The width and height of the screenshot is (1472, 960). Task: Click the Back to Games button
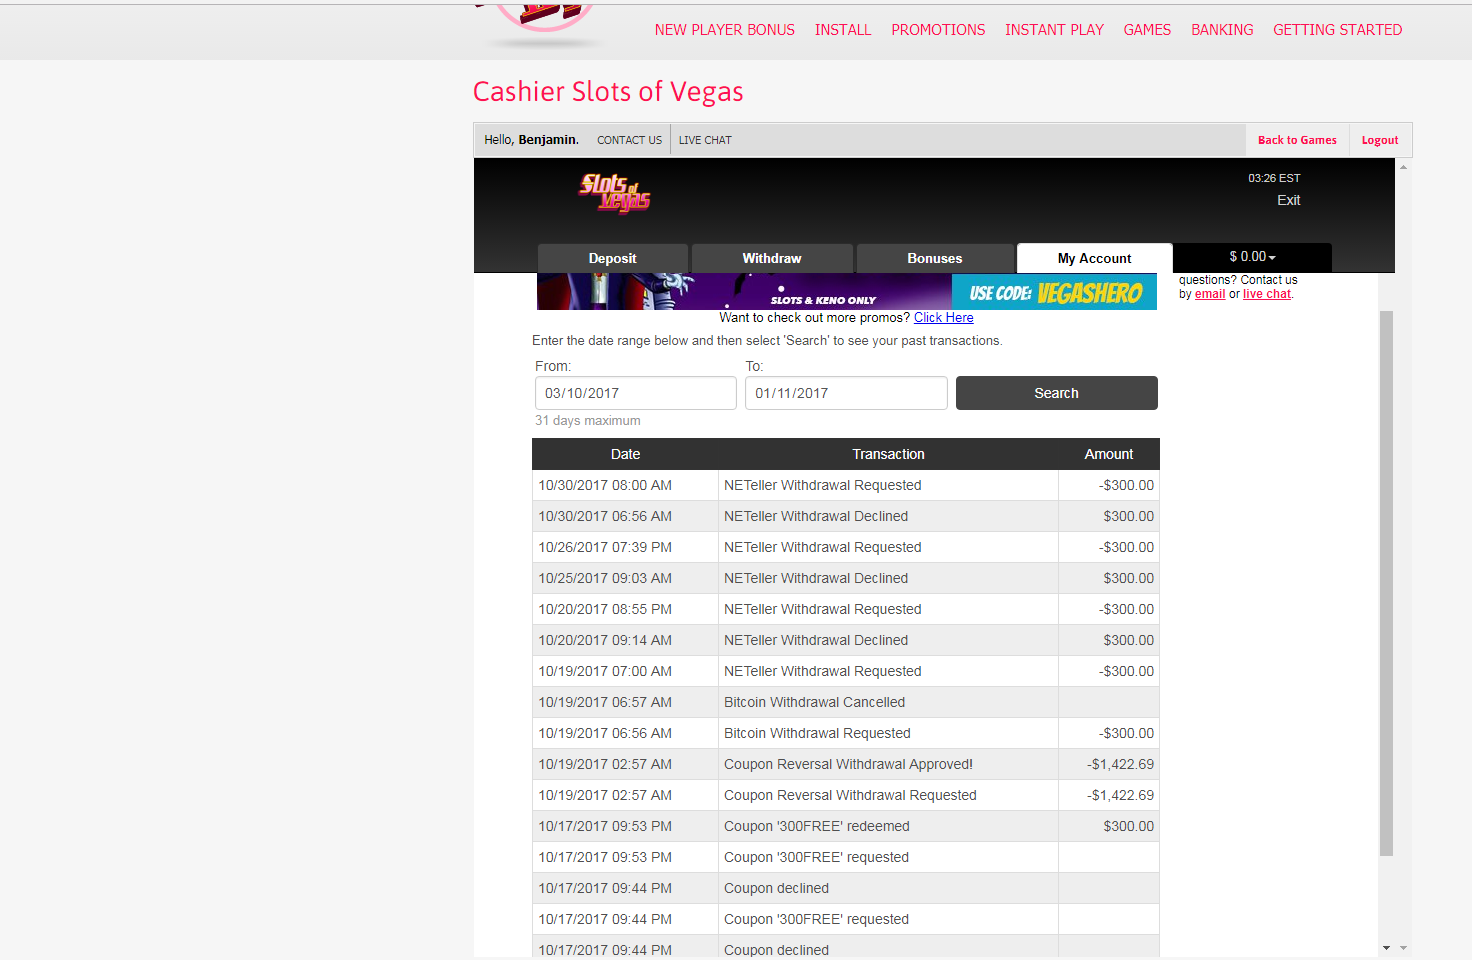1297,140
